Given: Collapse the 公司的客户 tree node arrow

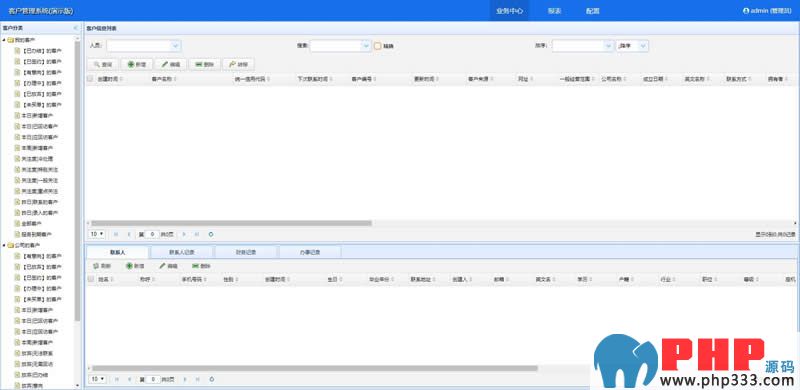Looking at the screenshot, I should (4, 245).
